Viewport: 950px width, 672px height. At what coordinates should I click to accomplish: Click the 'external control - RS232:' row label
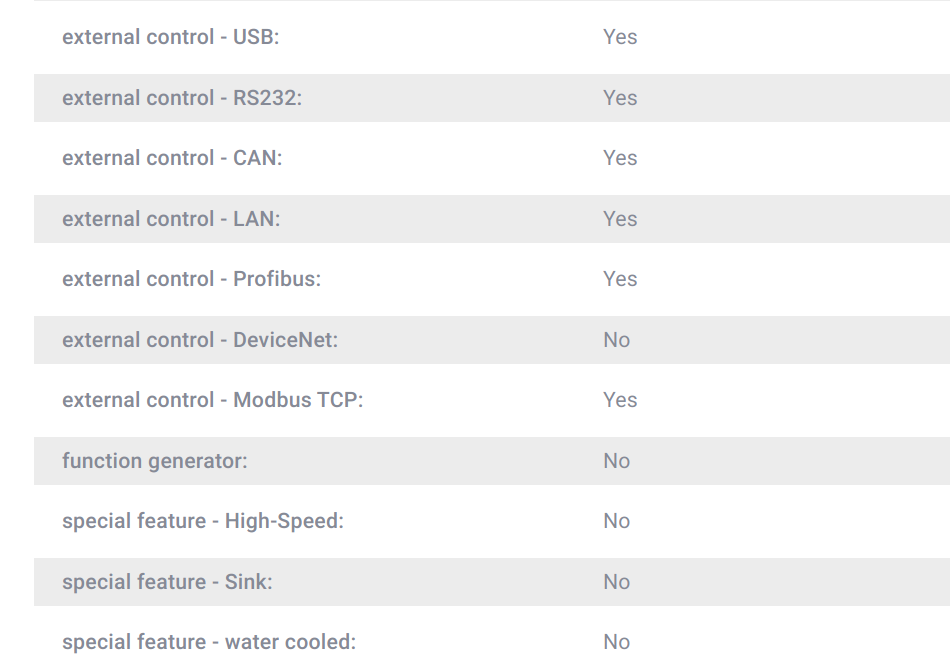tap(182, 98)
